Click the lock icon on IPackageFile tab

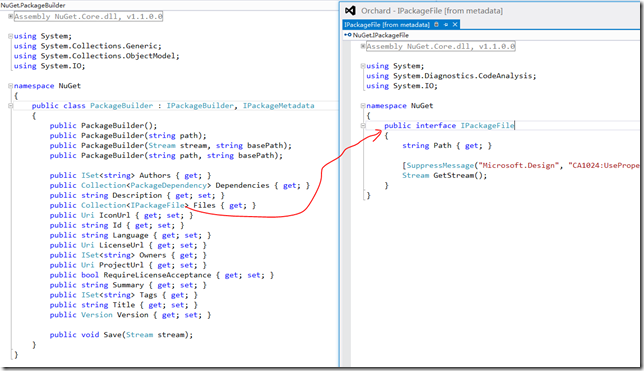tap(436, 25)
